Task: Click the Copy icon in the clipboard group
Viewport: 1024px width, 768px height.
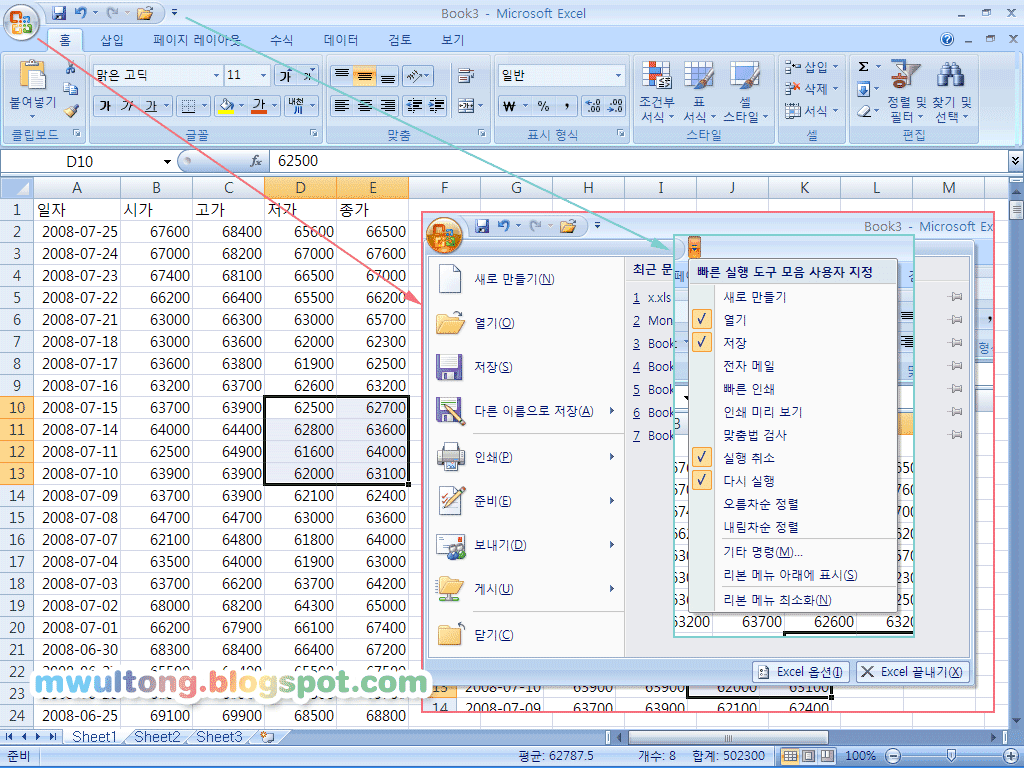Action: coord(71,89)
